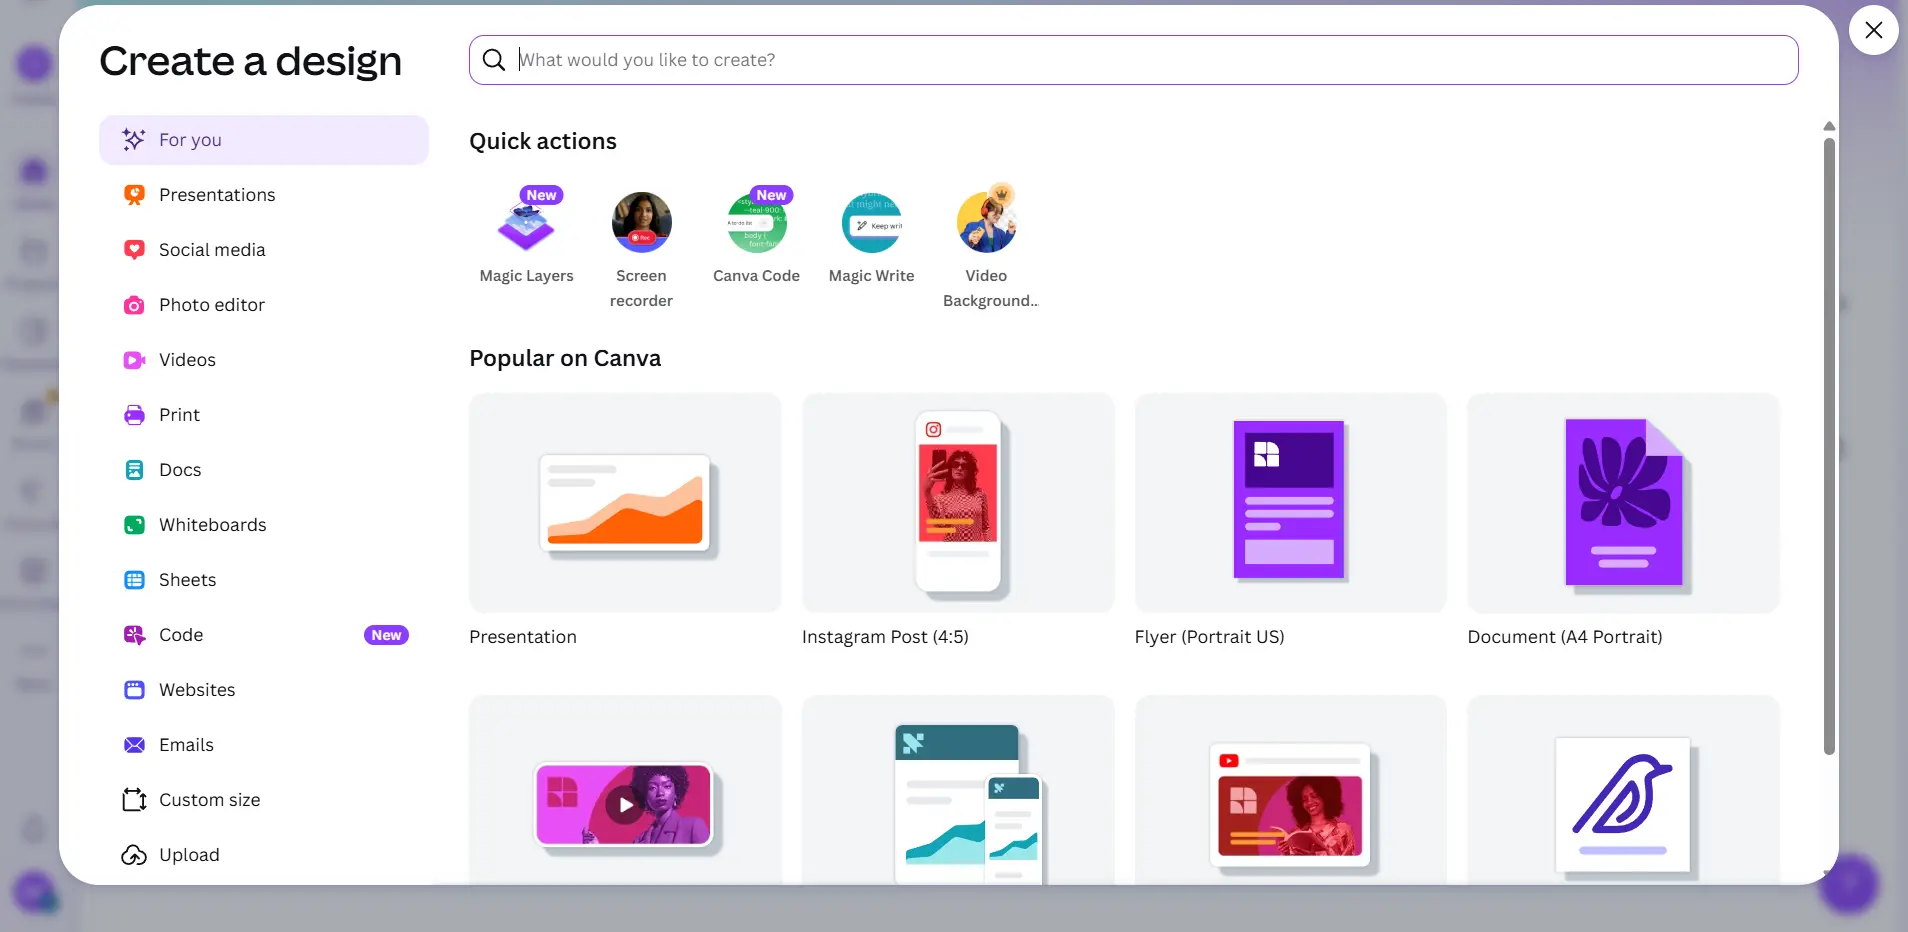The height and width of the screenshot is (932, 1908).
Task: Open the Document flower thumbnail
Action: [1624, 503]
